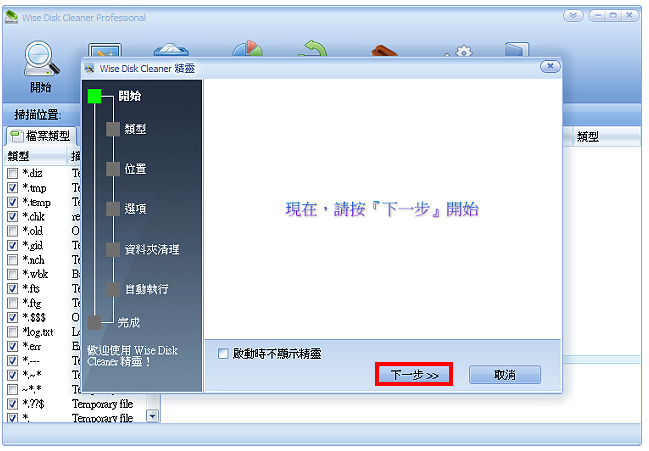Enable 啟動時不顯示精靈 checkbox
The height and width of the screenshot is (451, 649).
tap(223, 354)
